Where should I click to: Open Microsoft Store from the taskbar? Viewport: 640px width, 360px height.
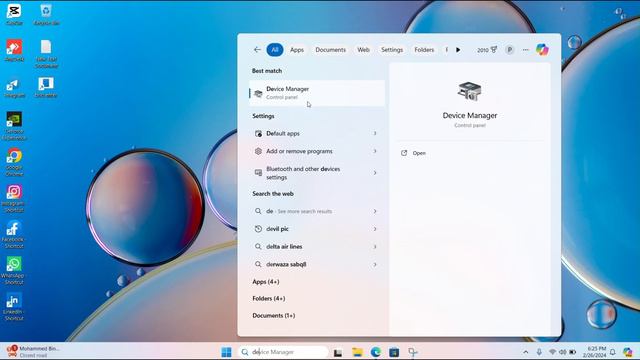coord(394,352)
